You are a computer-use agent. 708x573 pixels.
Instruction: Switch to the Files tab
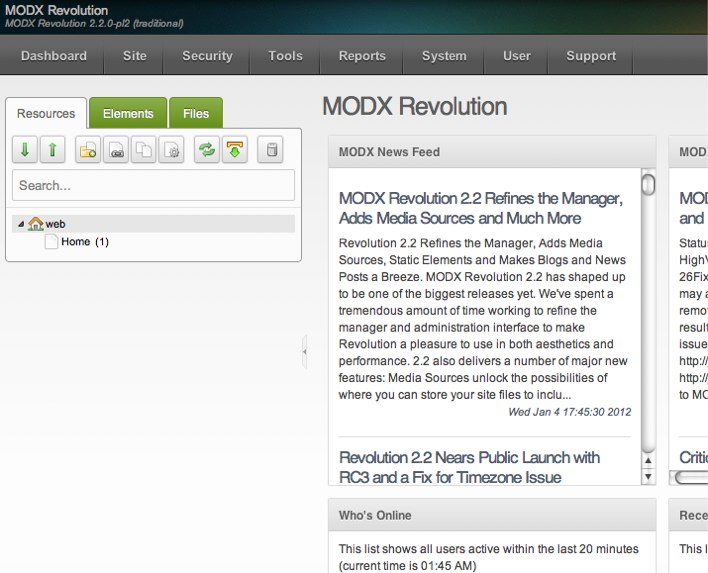click(x=196, y=113)
